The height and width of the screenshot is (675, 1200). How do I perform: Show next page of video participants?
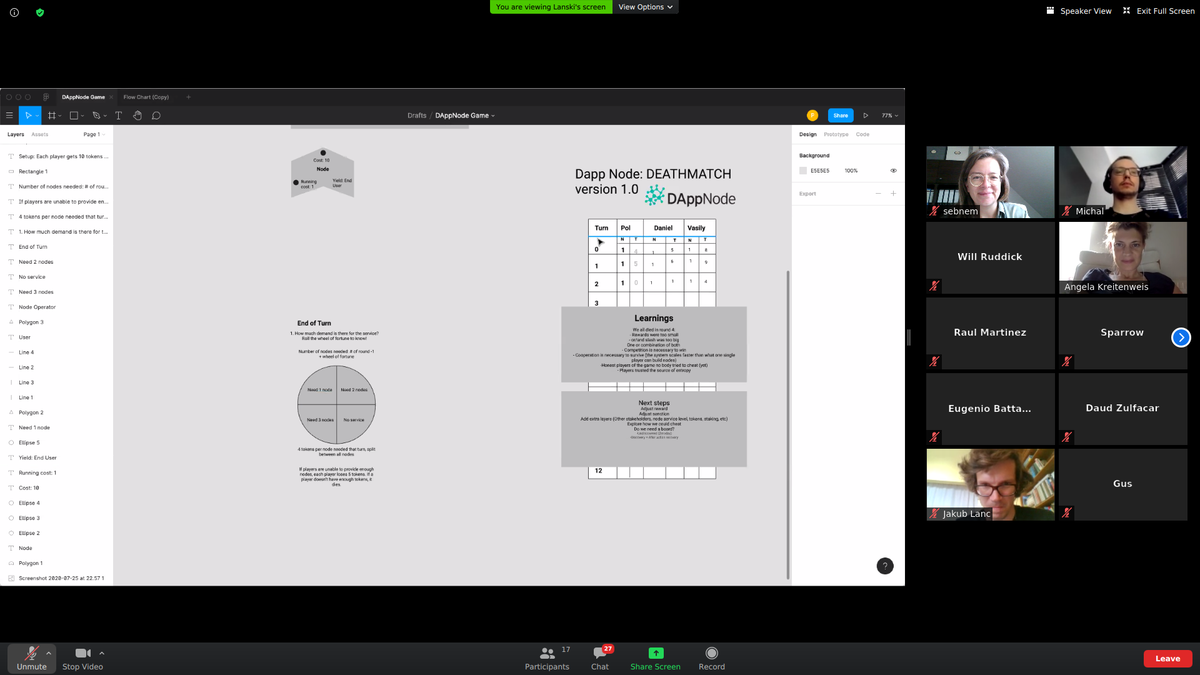pos(1181,337)
